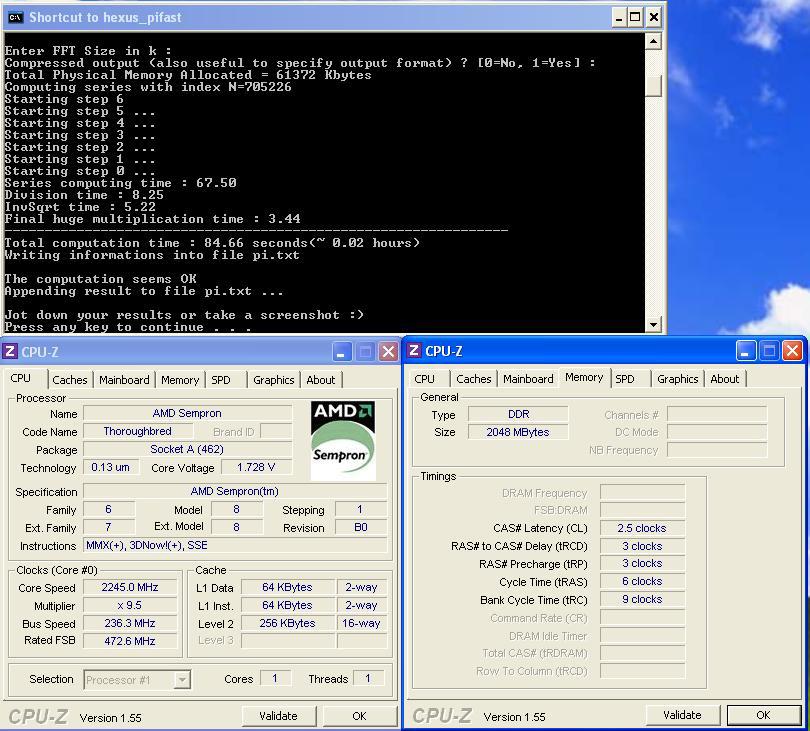
Task: Click the 2245.0 MHz core speed value
Action: click(130, 587)
